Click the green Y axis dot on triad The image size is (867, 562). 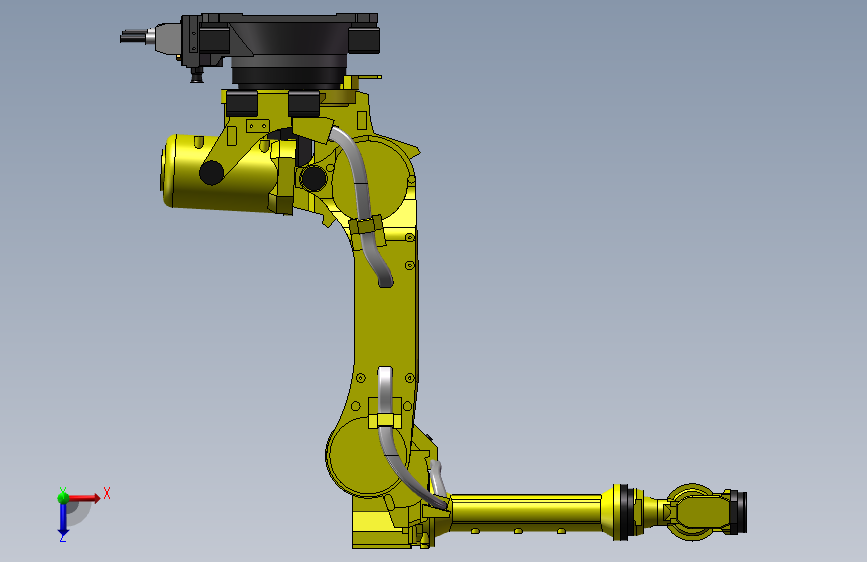click(63, 497)
